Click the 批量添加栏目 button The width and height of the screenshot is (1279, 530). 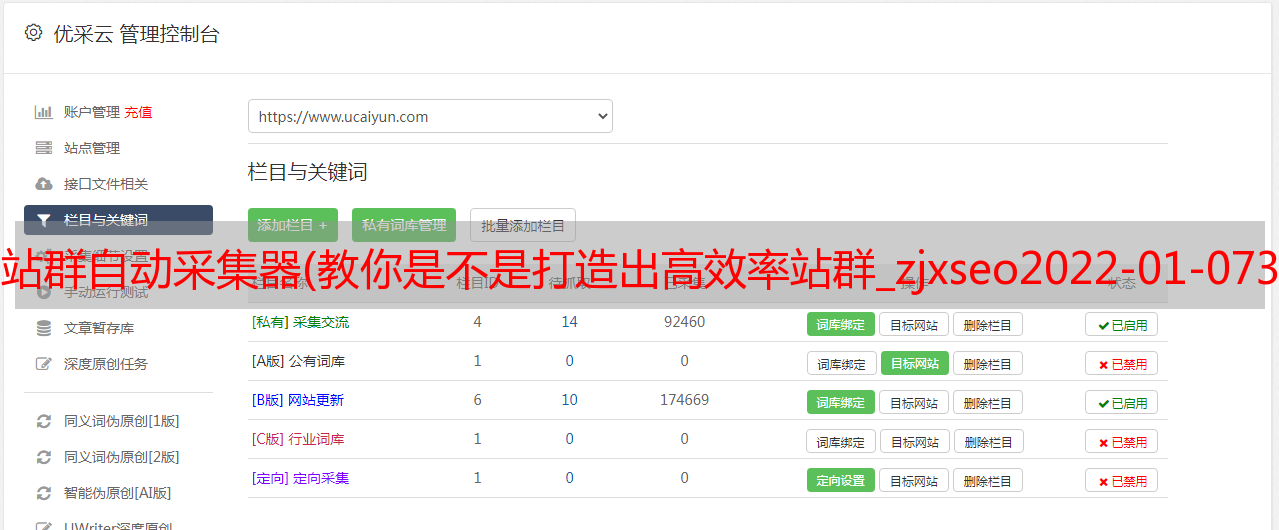[523, 225]
